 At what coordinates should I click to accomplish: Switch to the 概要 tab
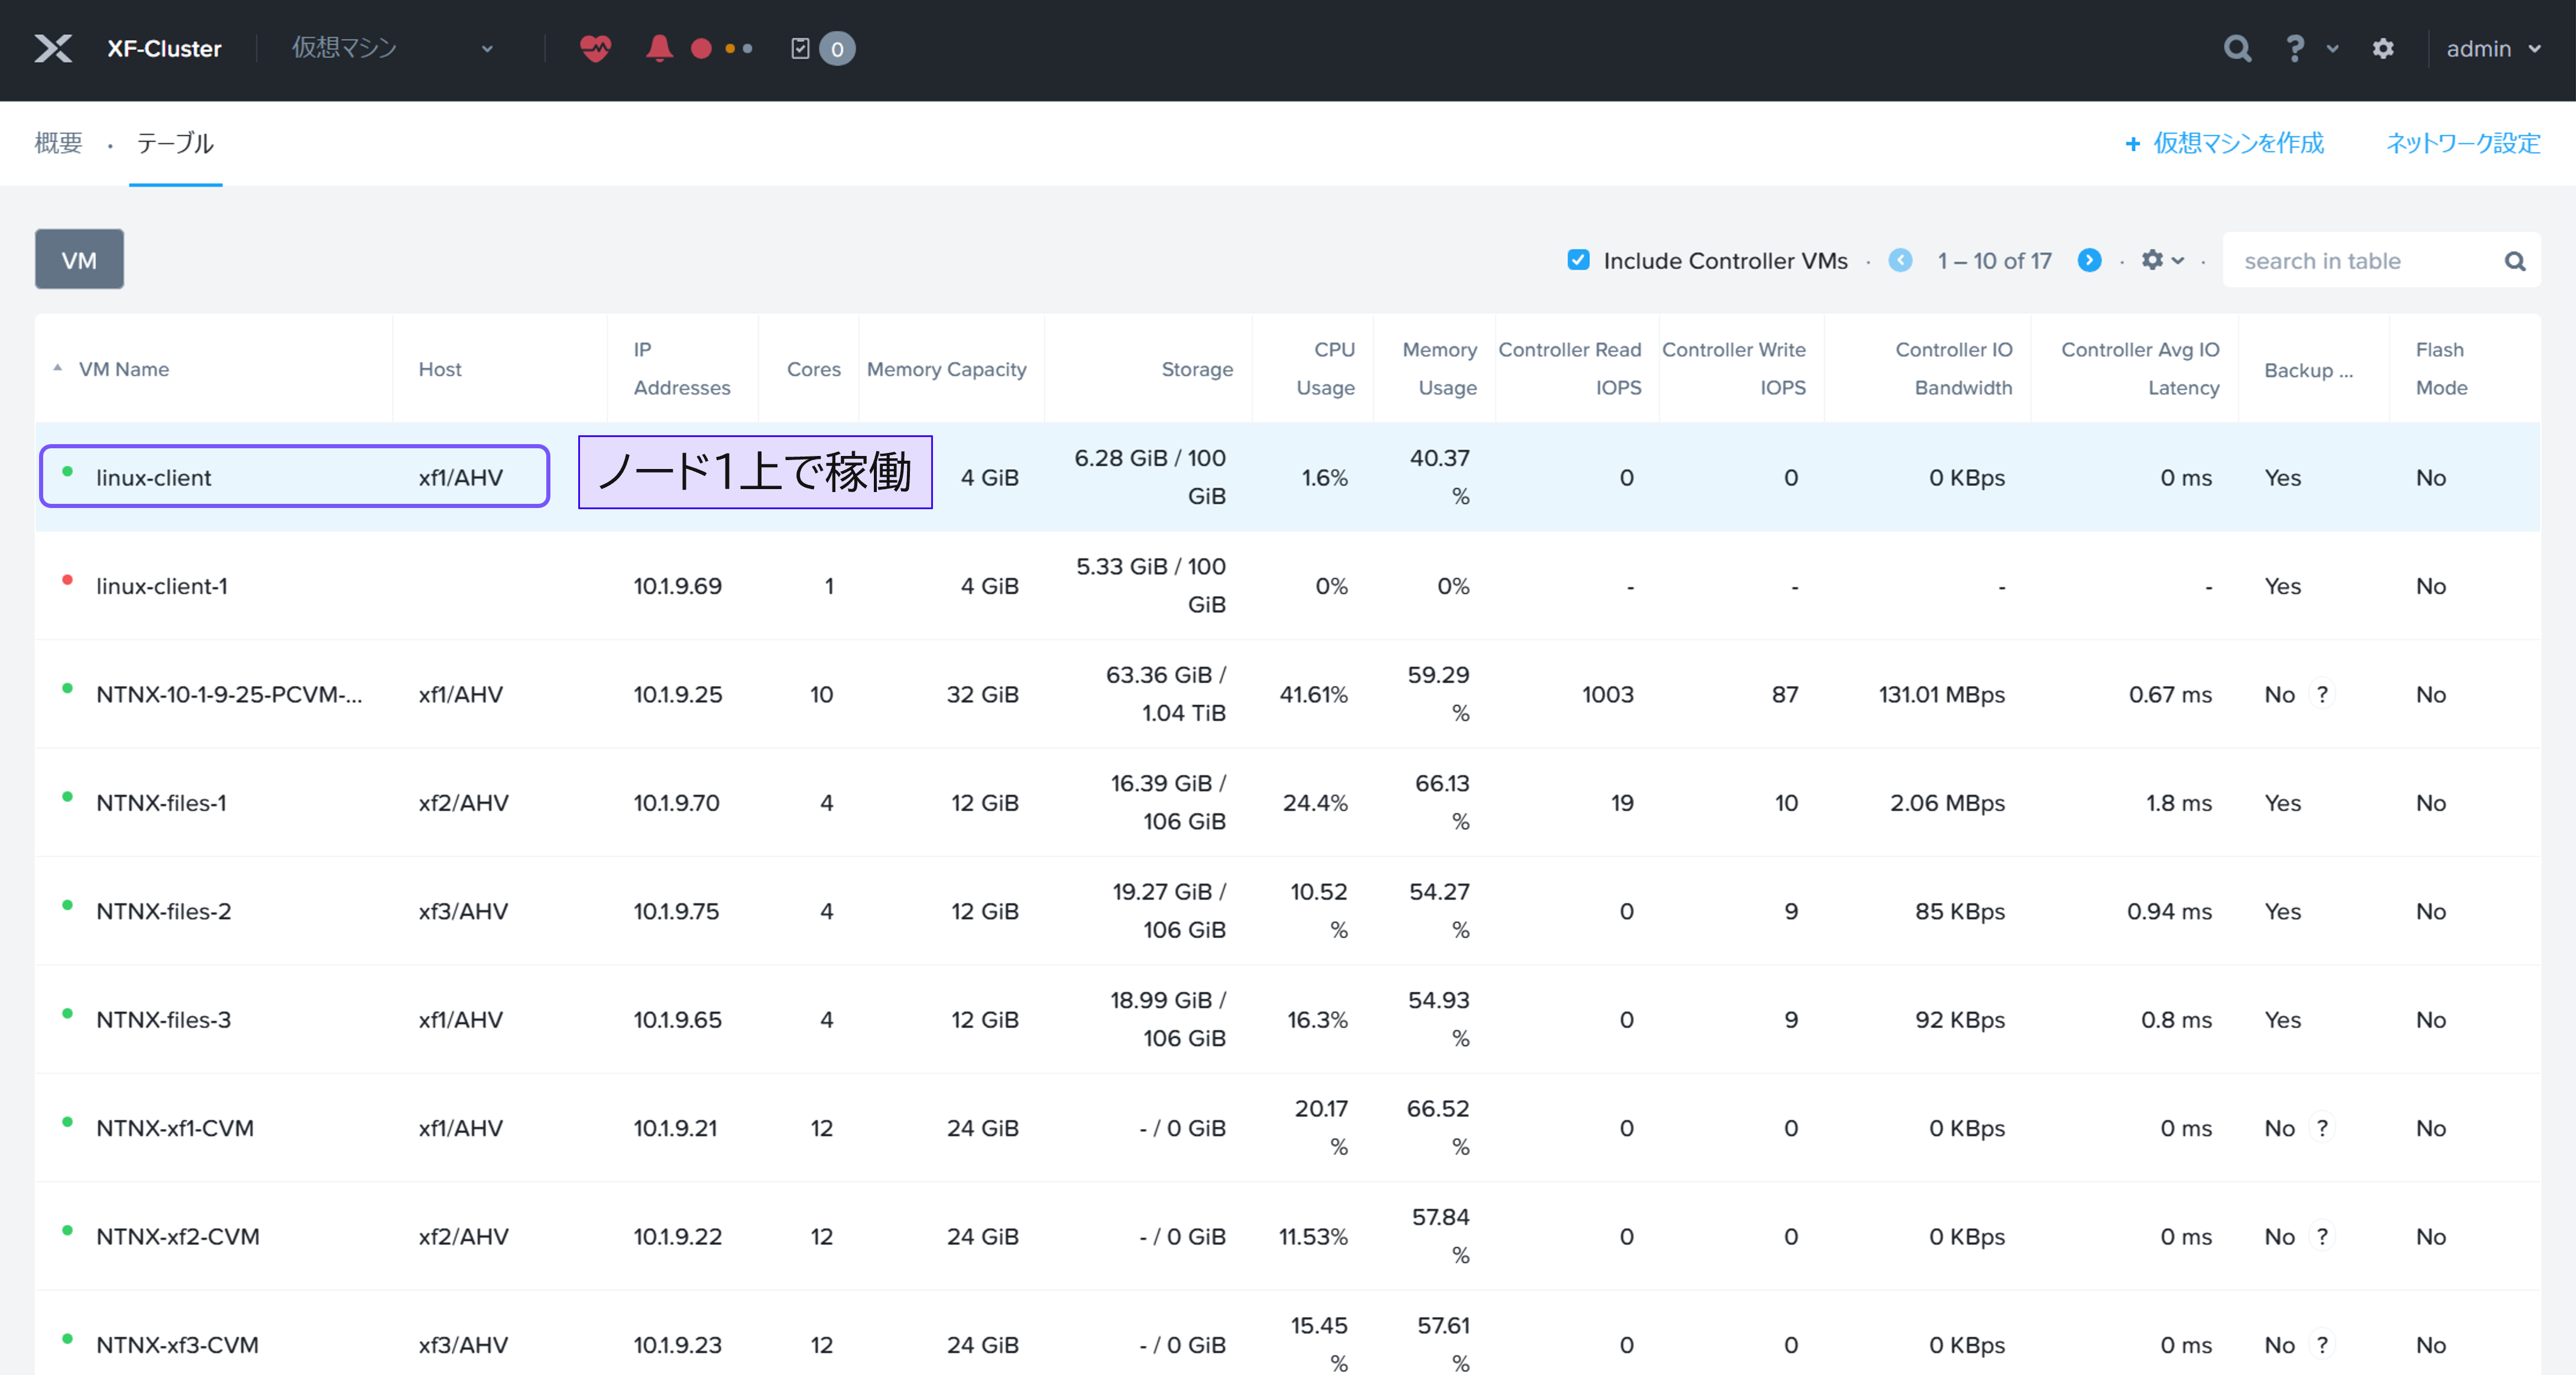click(58, 143)
